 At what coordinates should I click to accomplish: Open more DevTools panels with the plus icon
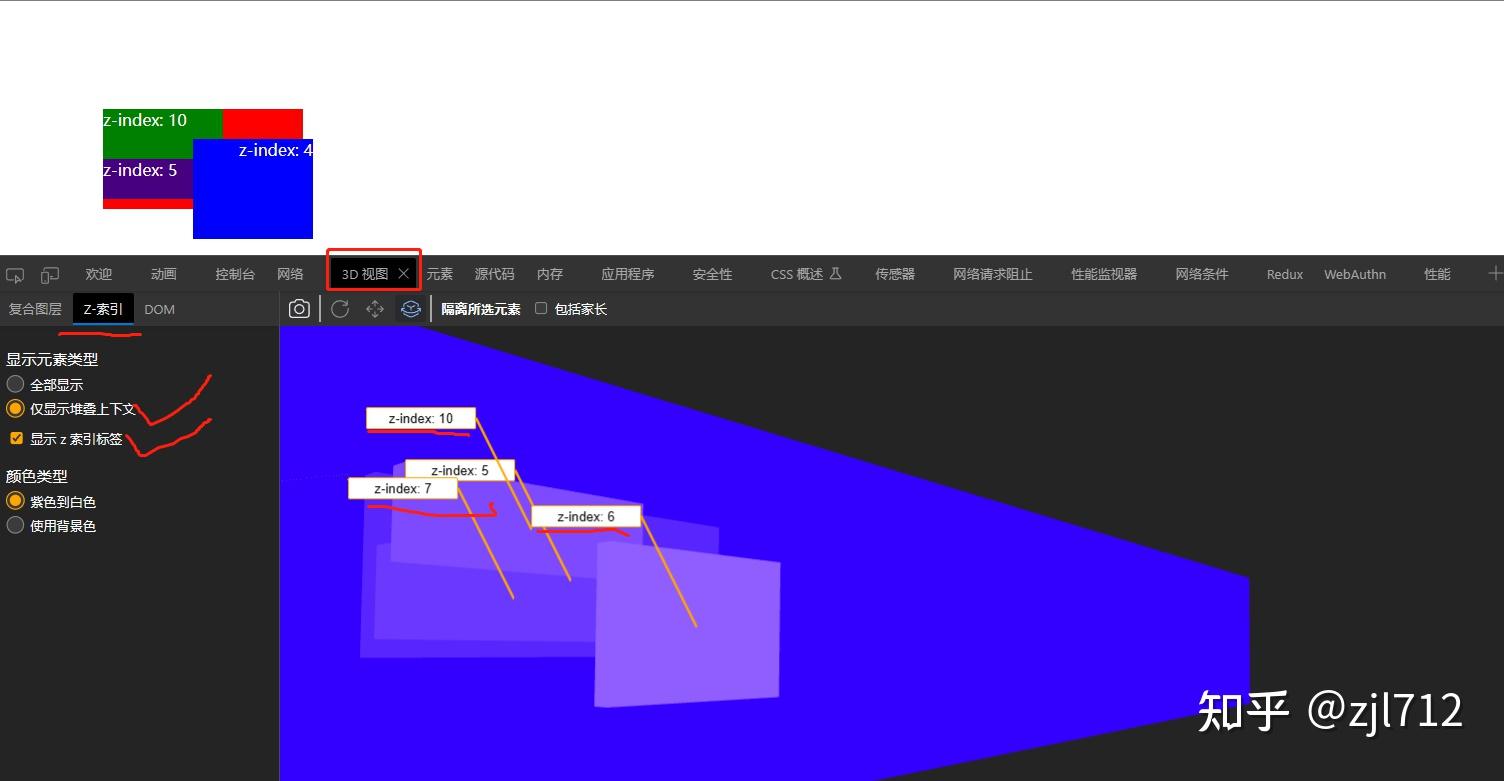click(x=1494, y=273)
